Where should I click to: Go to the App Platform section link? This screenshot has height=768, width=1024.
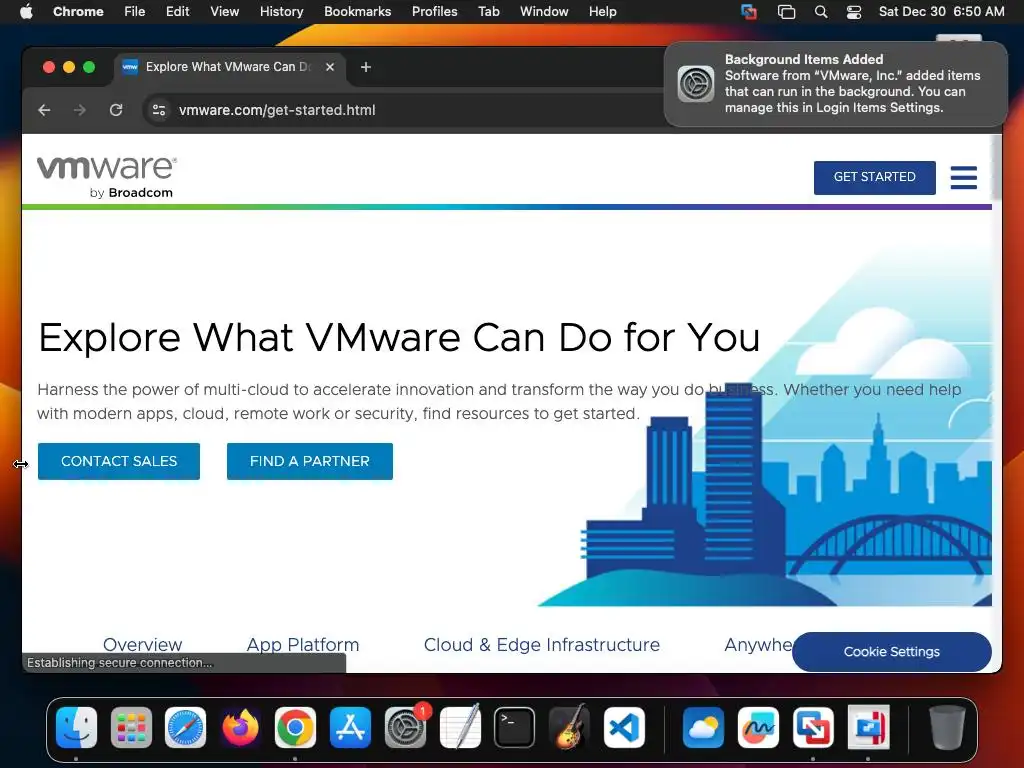tap(303, 645)
